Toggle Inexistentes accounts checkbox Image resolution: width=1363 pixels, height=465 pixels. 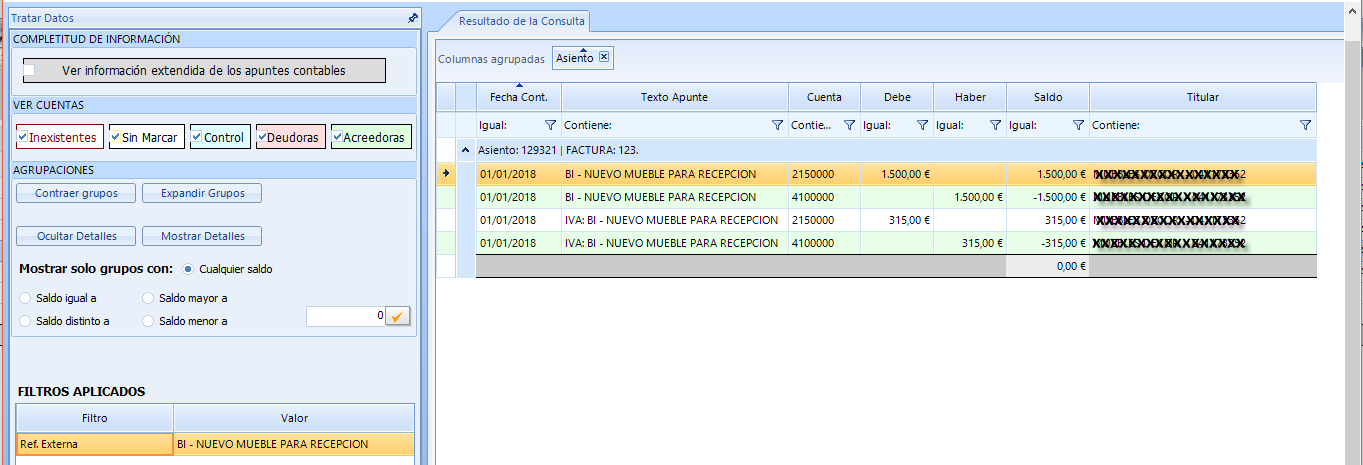[23, 137]
